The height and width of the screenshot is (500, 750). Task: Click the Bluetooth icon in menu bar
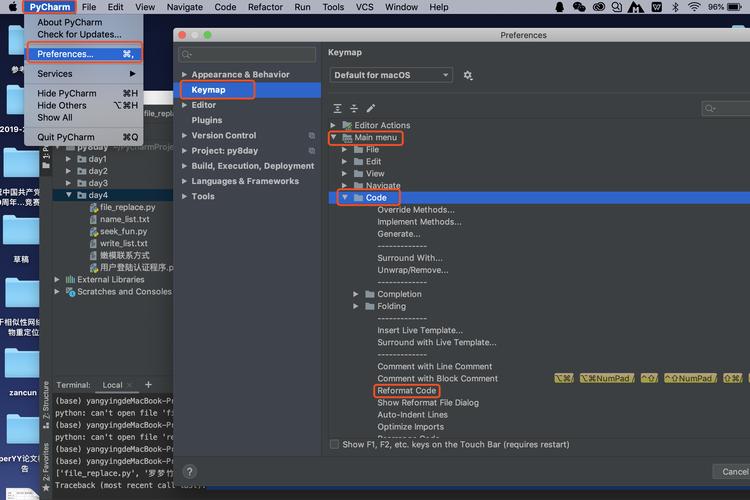click(675, 7)
